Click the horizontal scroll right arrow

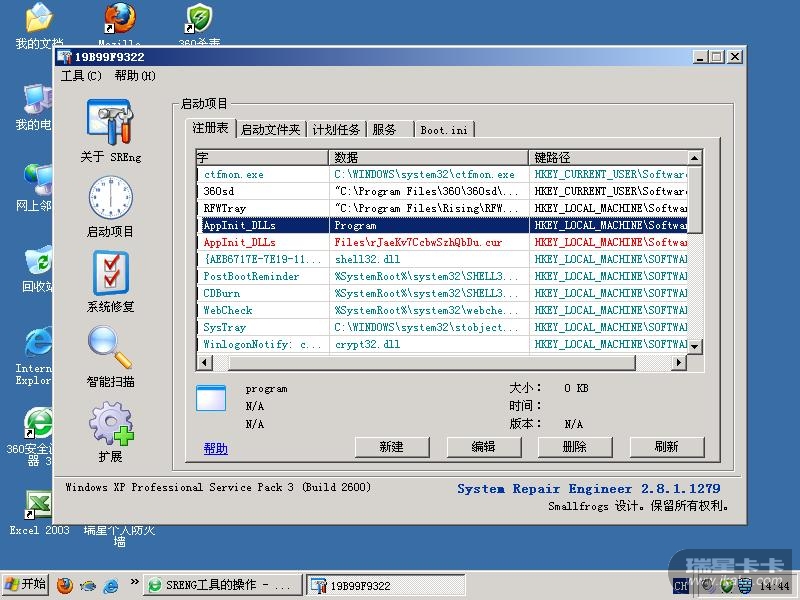coord(678,362)
